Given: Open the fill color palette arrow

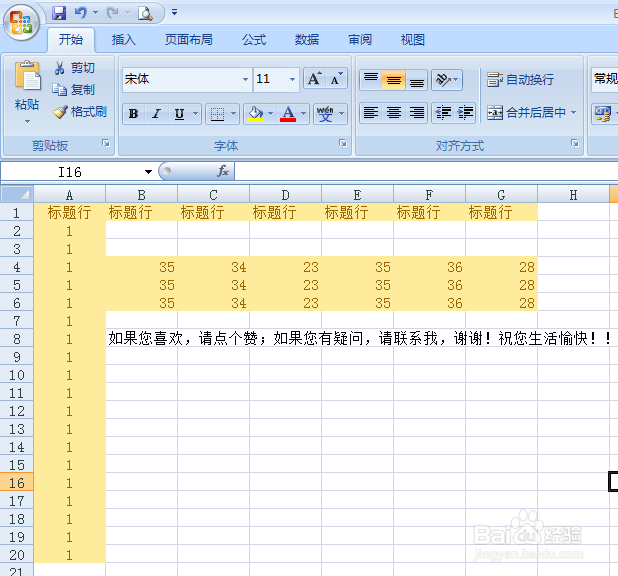Looking at the screenshot, I should (x=270, y=114).
